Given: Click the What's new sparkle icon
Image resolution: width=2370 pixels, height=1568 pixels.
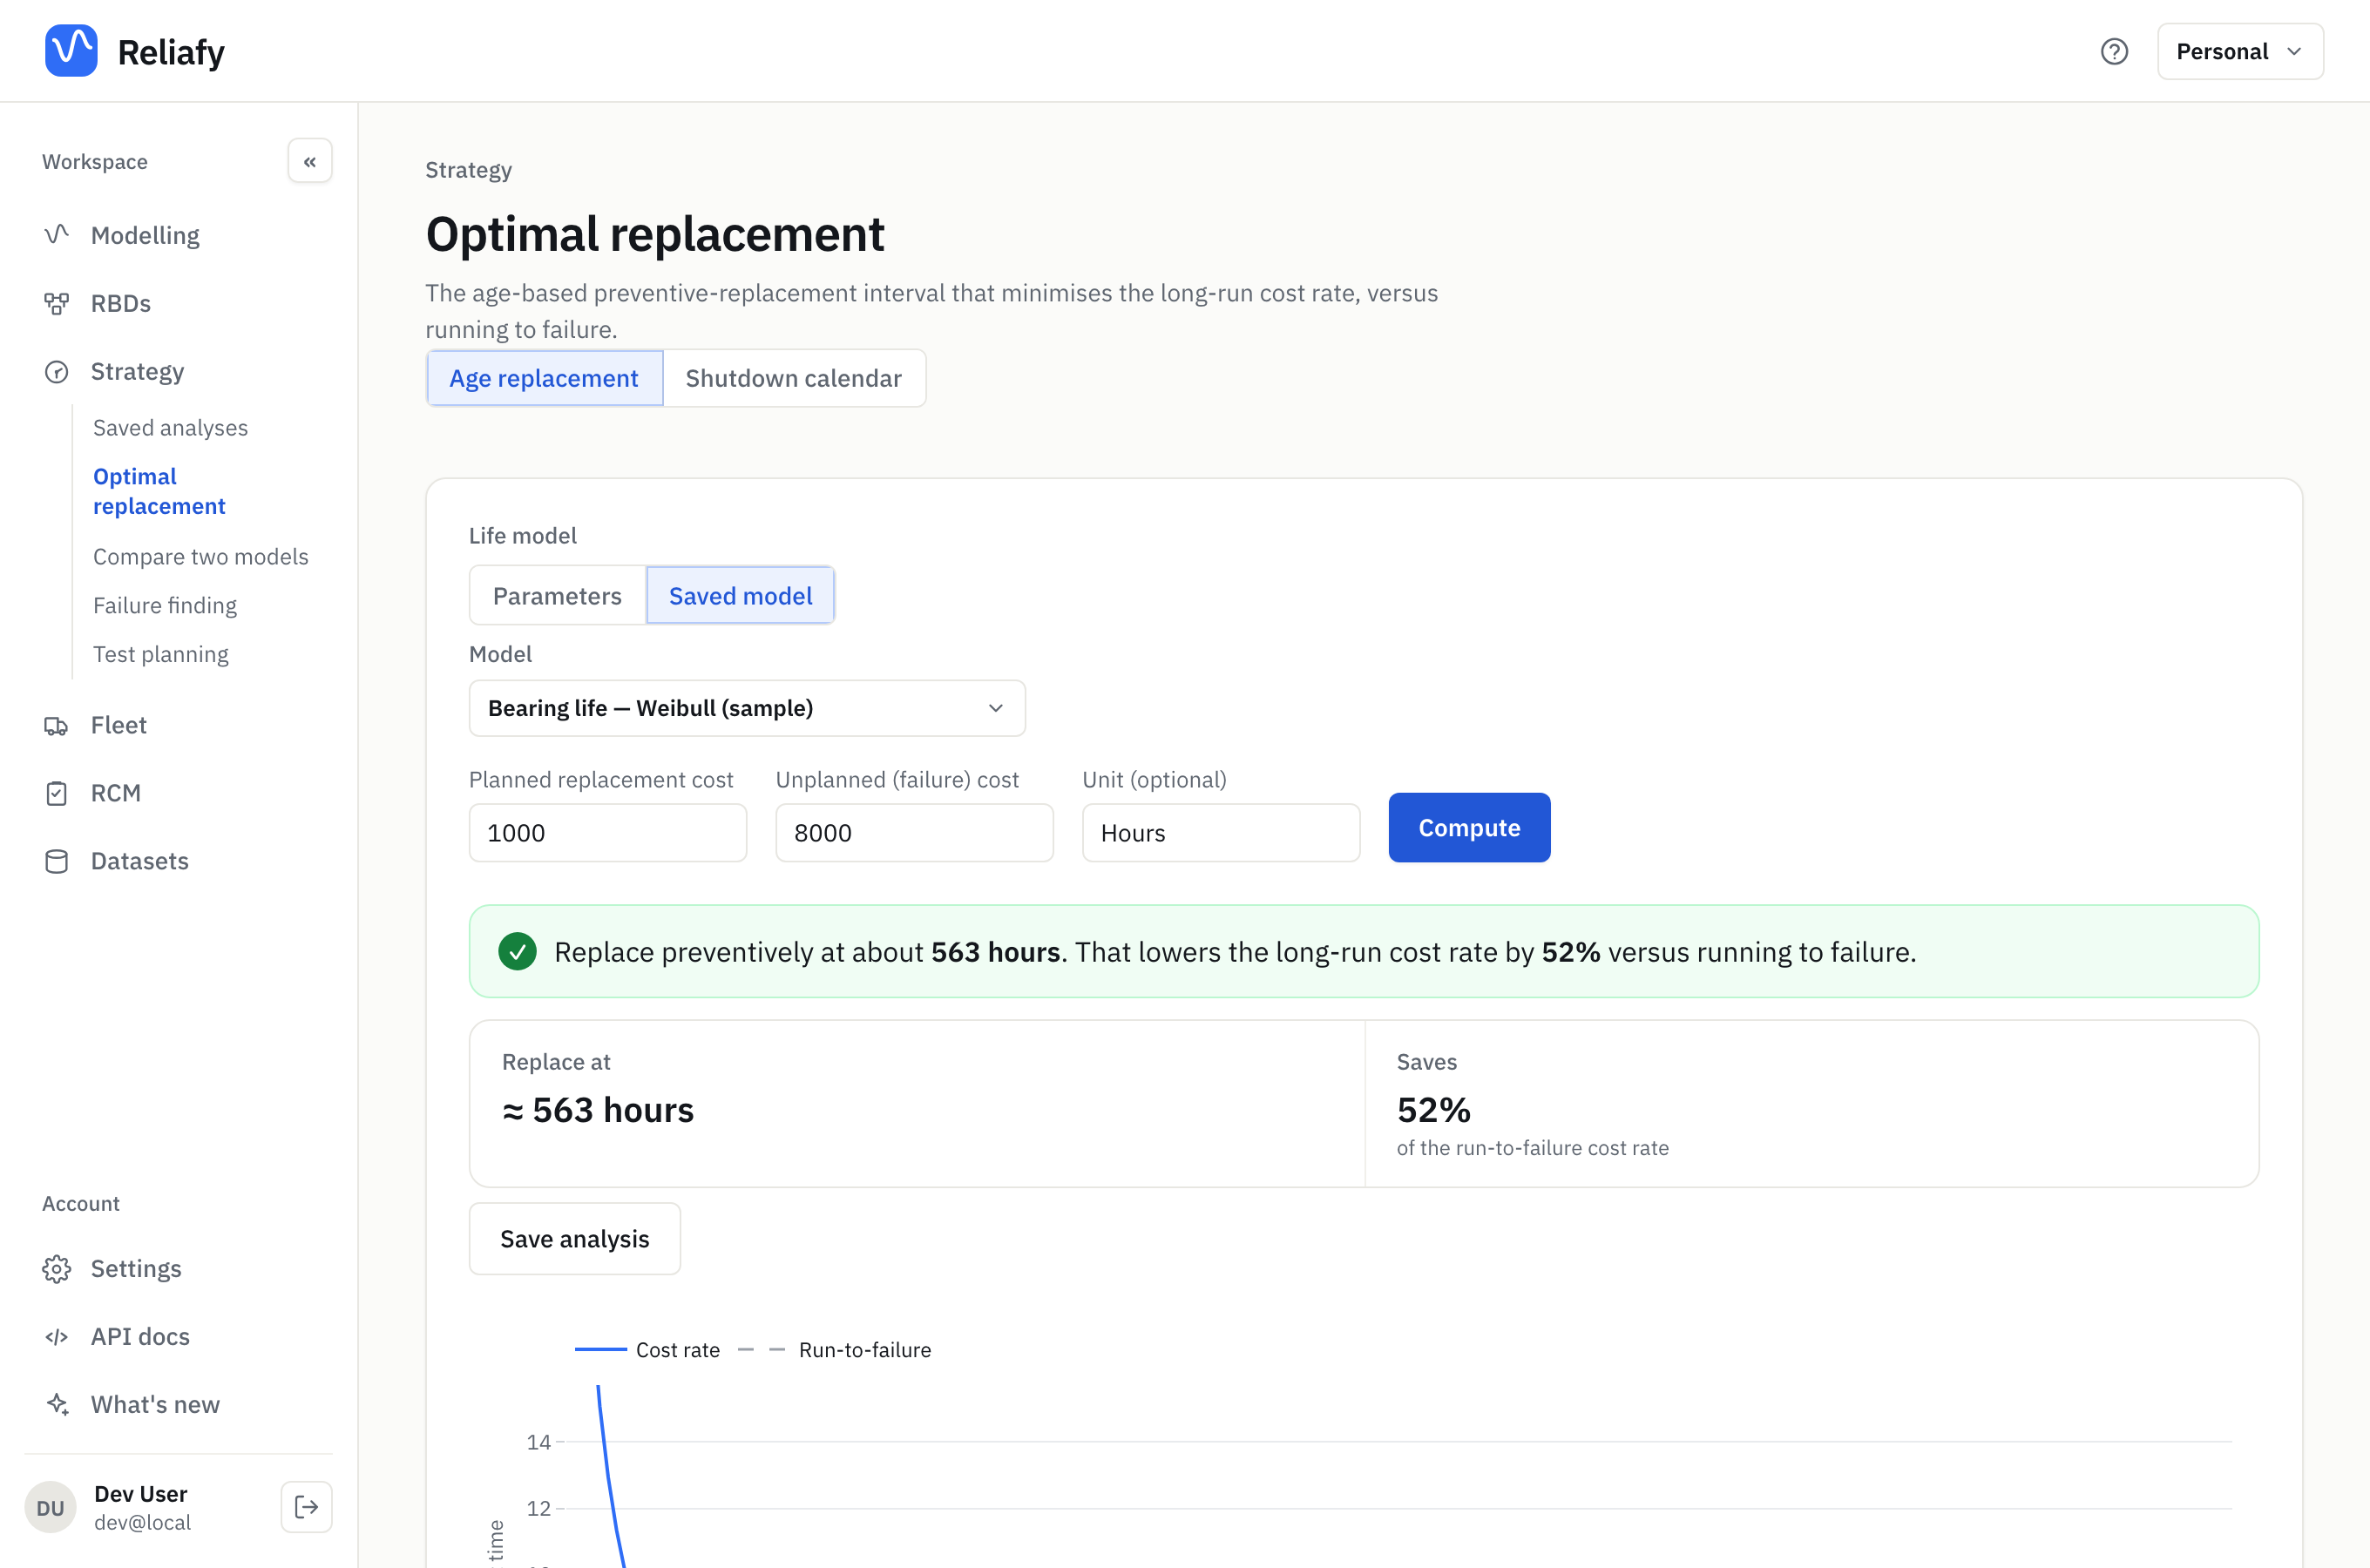Looking at the screenshot, I should click(x=57, y=1404).
